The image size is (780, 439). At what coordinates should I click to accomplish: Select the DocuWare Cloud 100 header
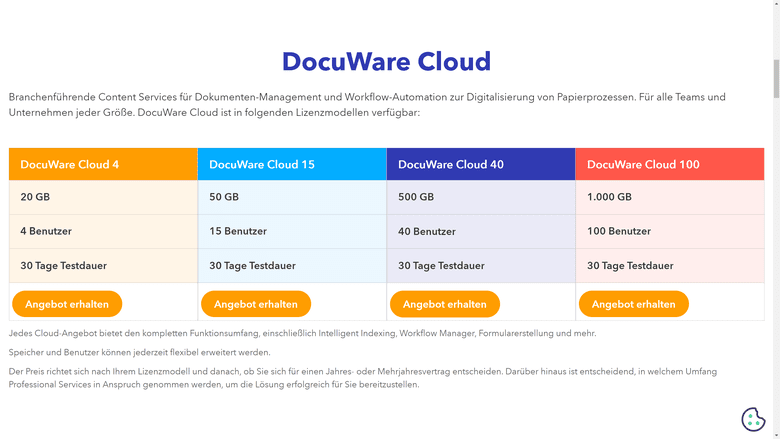point(670,164)
